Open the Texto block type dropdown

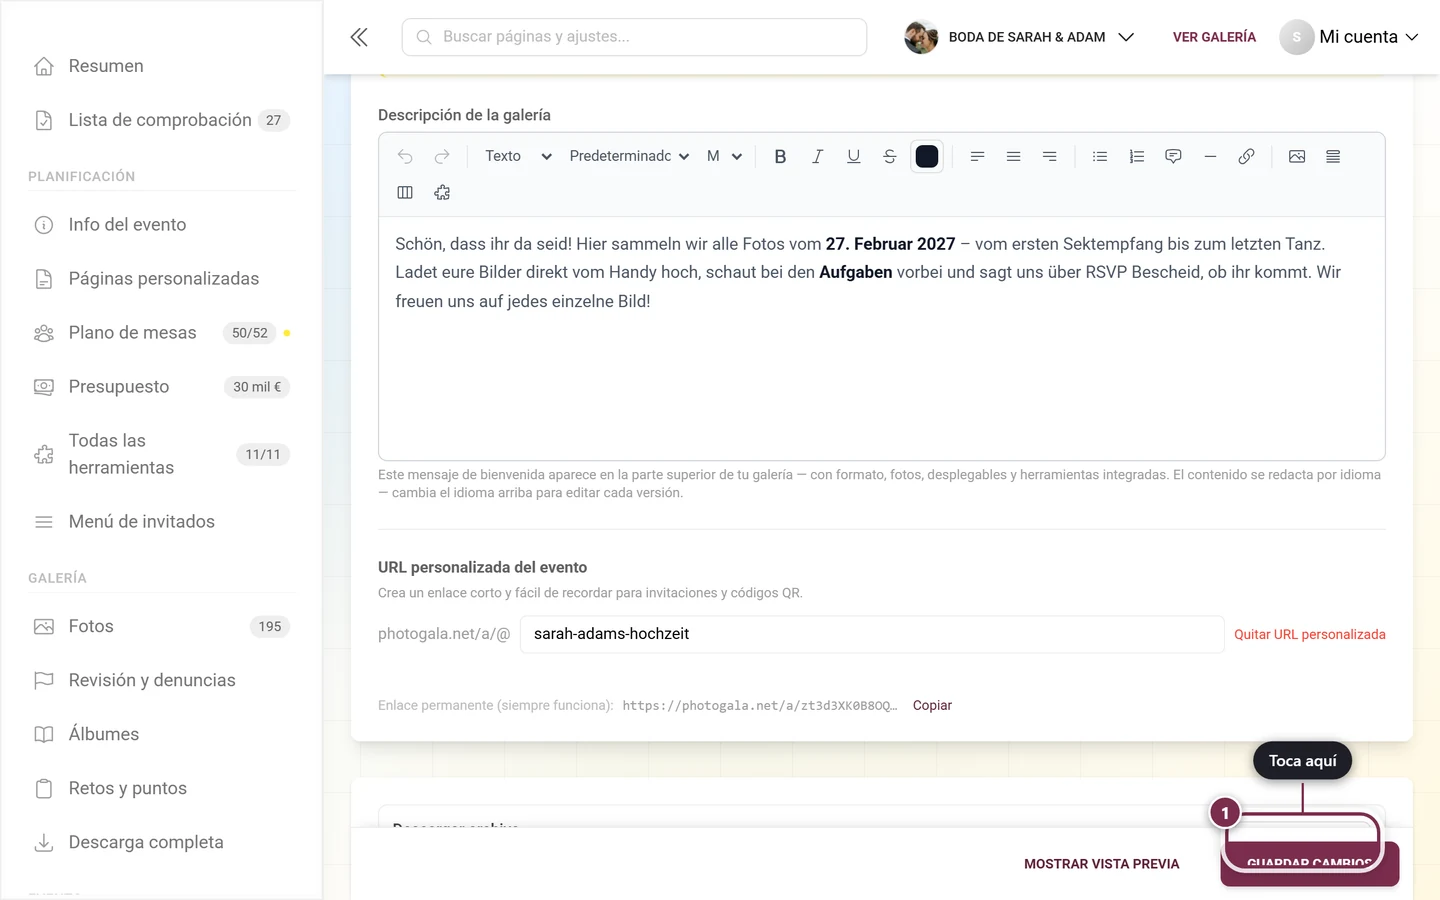(517, 156)
